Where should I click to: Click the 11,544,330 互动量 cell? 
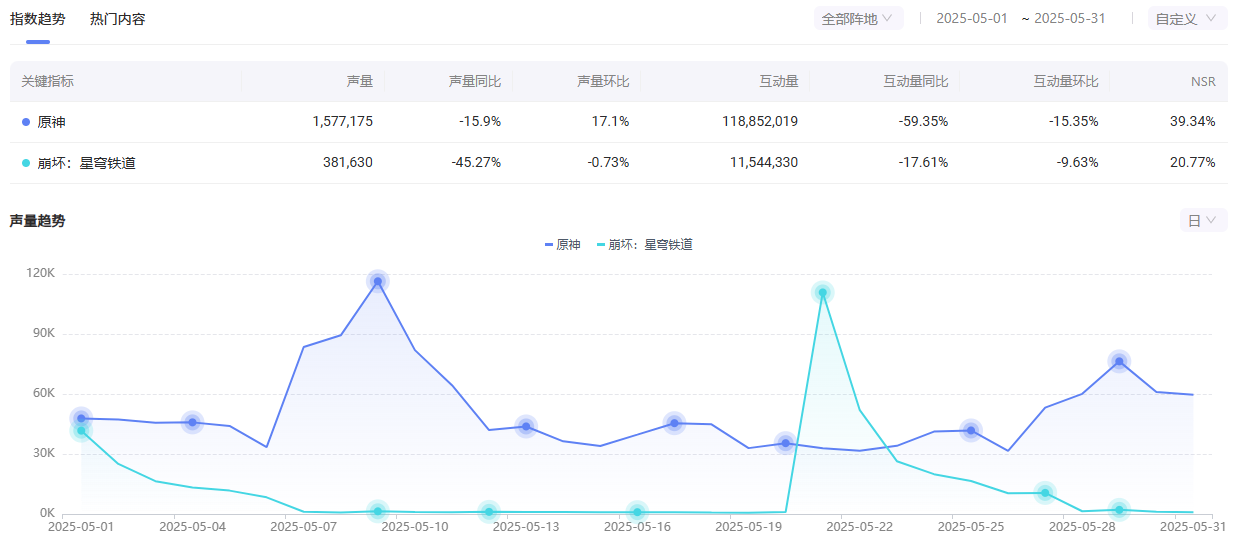[x=763, y=162]
